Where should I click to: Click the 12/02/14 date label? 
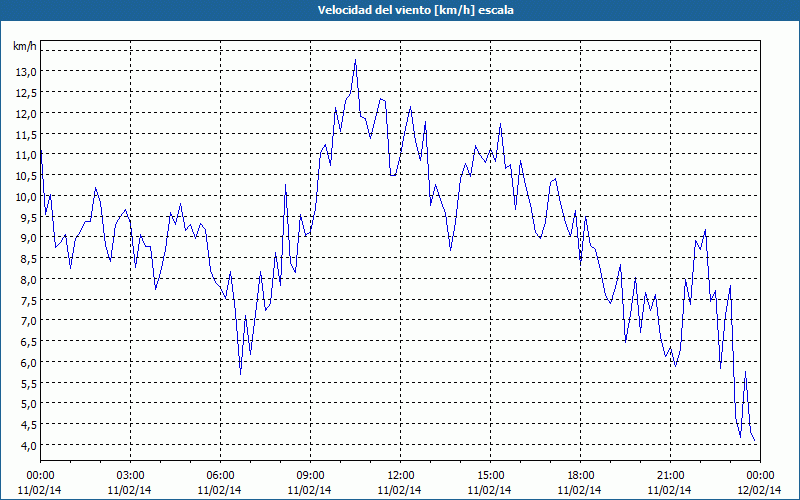(x=760, y=490)
